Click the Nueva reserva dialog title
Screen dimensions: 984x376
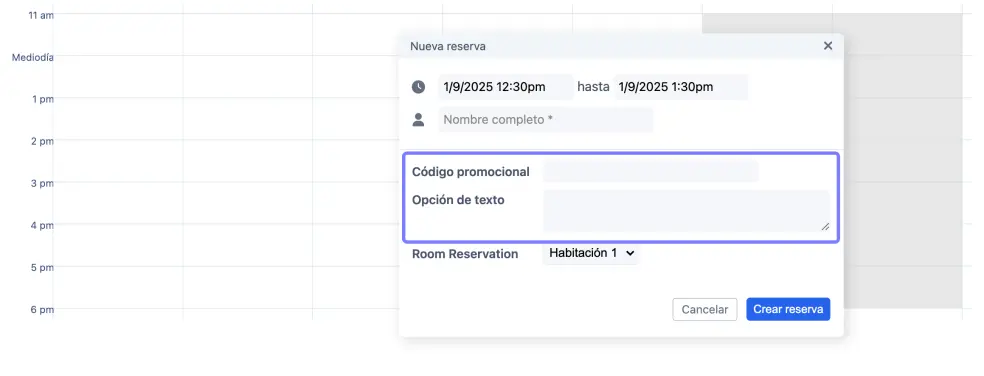447,46
